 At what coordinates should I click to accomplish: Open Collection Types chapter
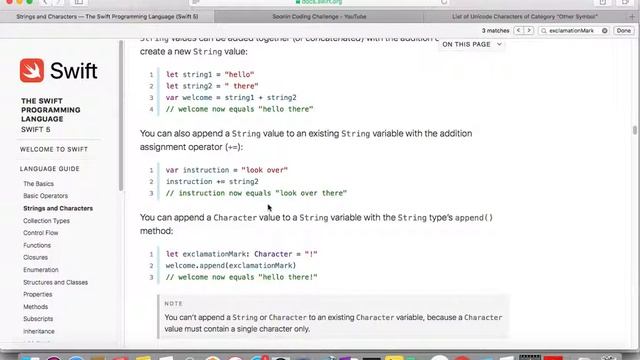[x=47, y=221]
